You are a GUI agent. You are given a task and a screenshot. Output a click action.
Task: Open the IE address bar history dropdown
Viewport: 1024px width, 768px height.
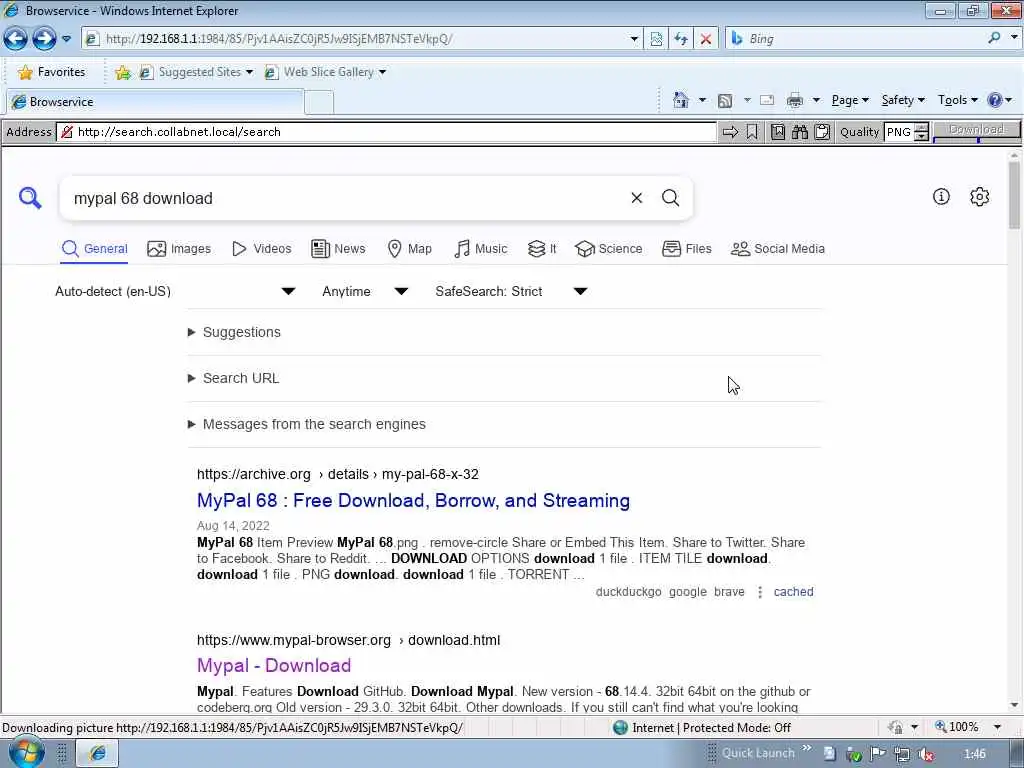(x=634, y=39)
